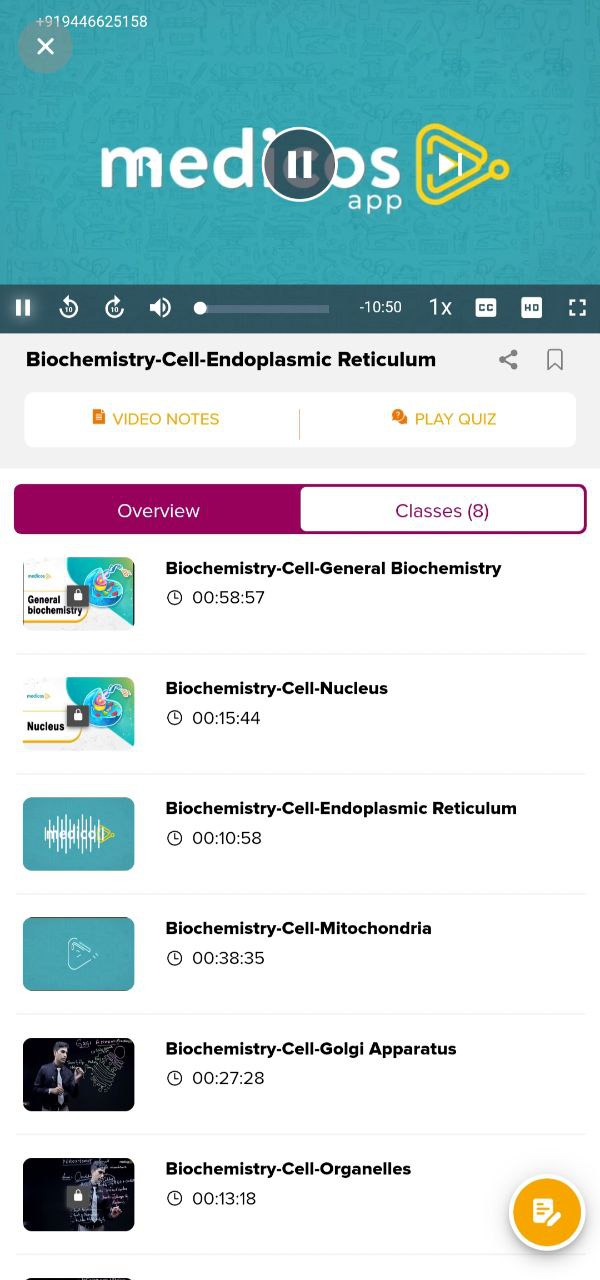Mute the video volume
The height and width of the screenshot is (1280, 600).
(160, 307)
